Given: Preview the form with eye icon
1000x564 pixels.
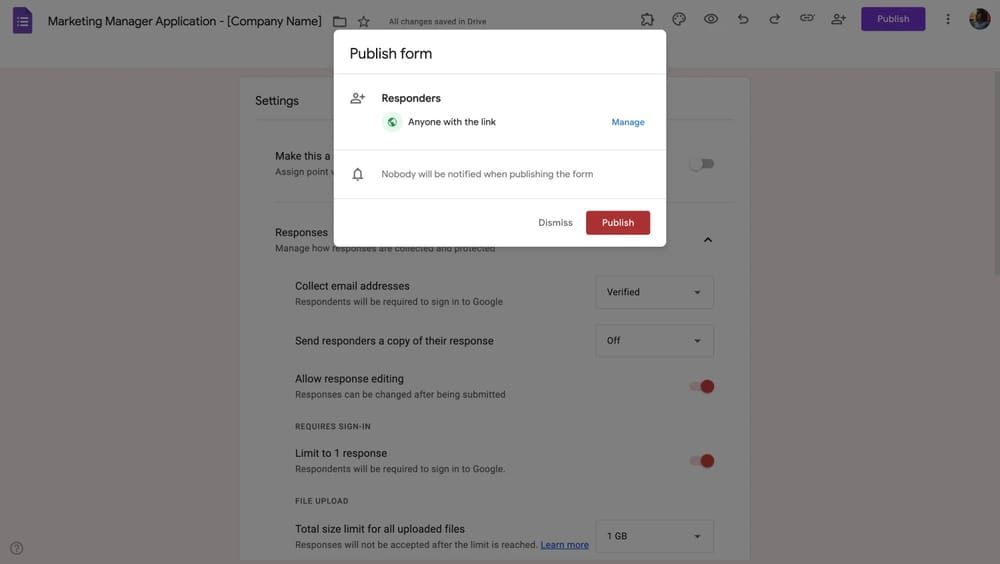Looking at the screenshot, I should coord(711,19).
